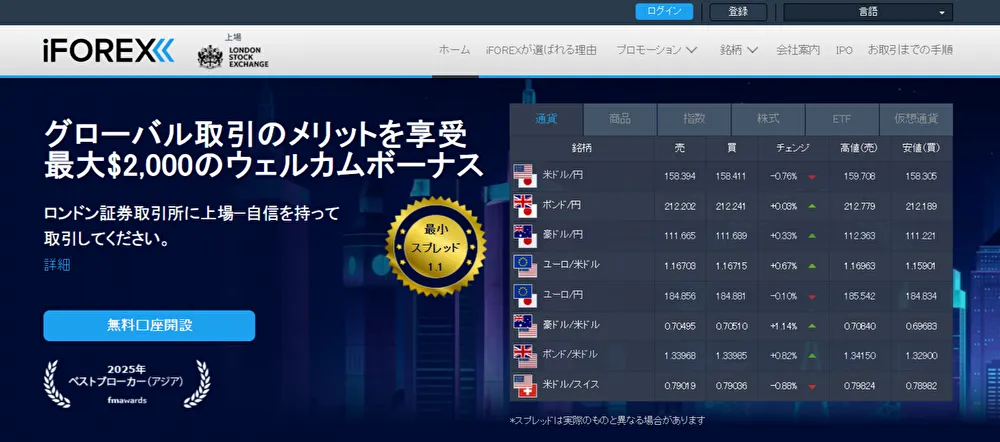Click 豪ドル/米ドル instrument name
The height and width of the screenshot is (442, 1000).
click(x=571, y=325)
